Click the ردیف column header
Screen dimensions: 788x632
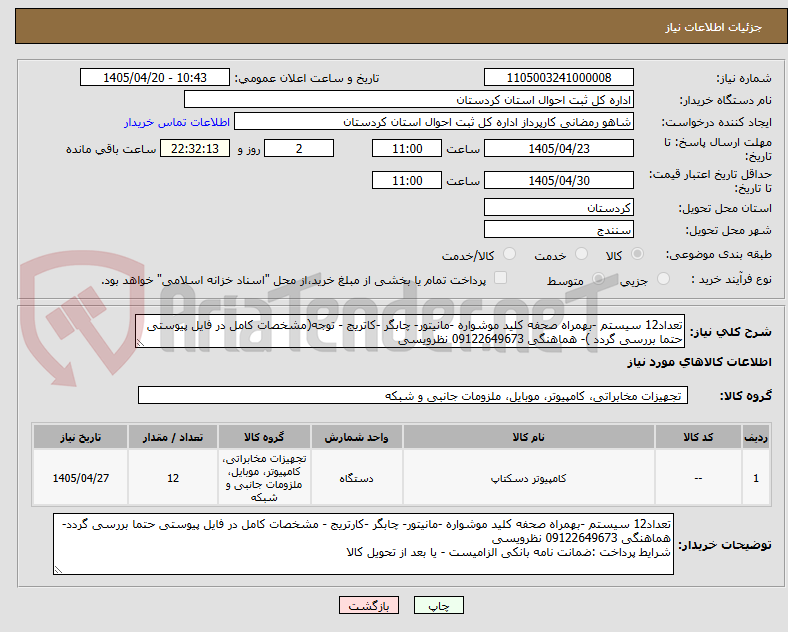point(755,437)
